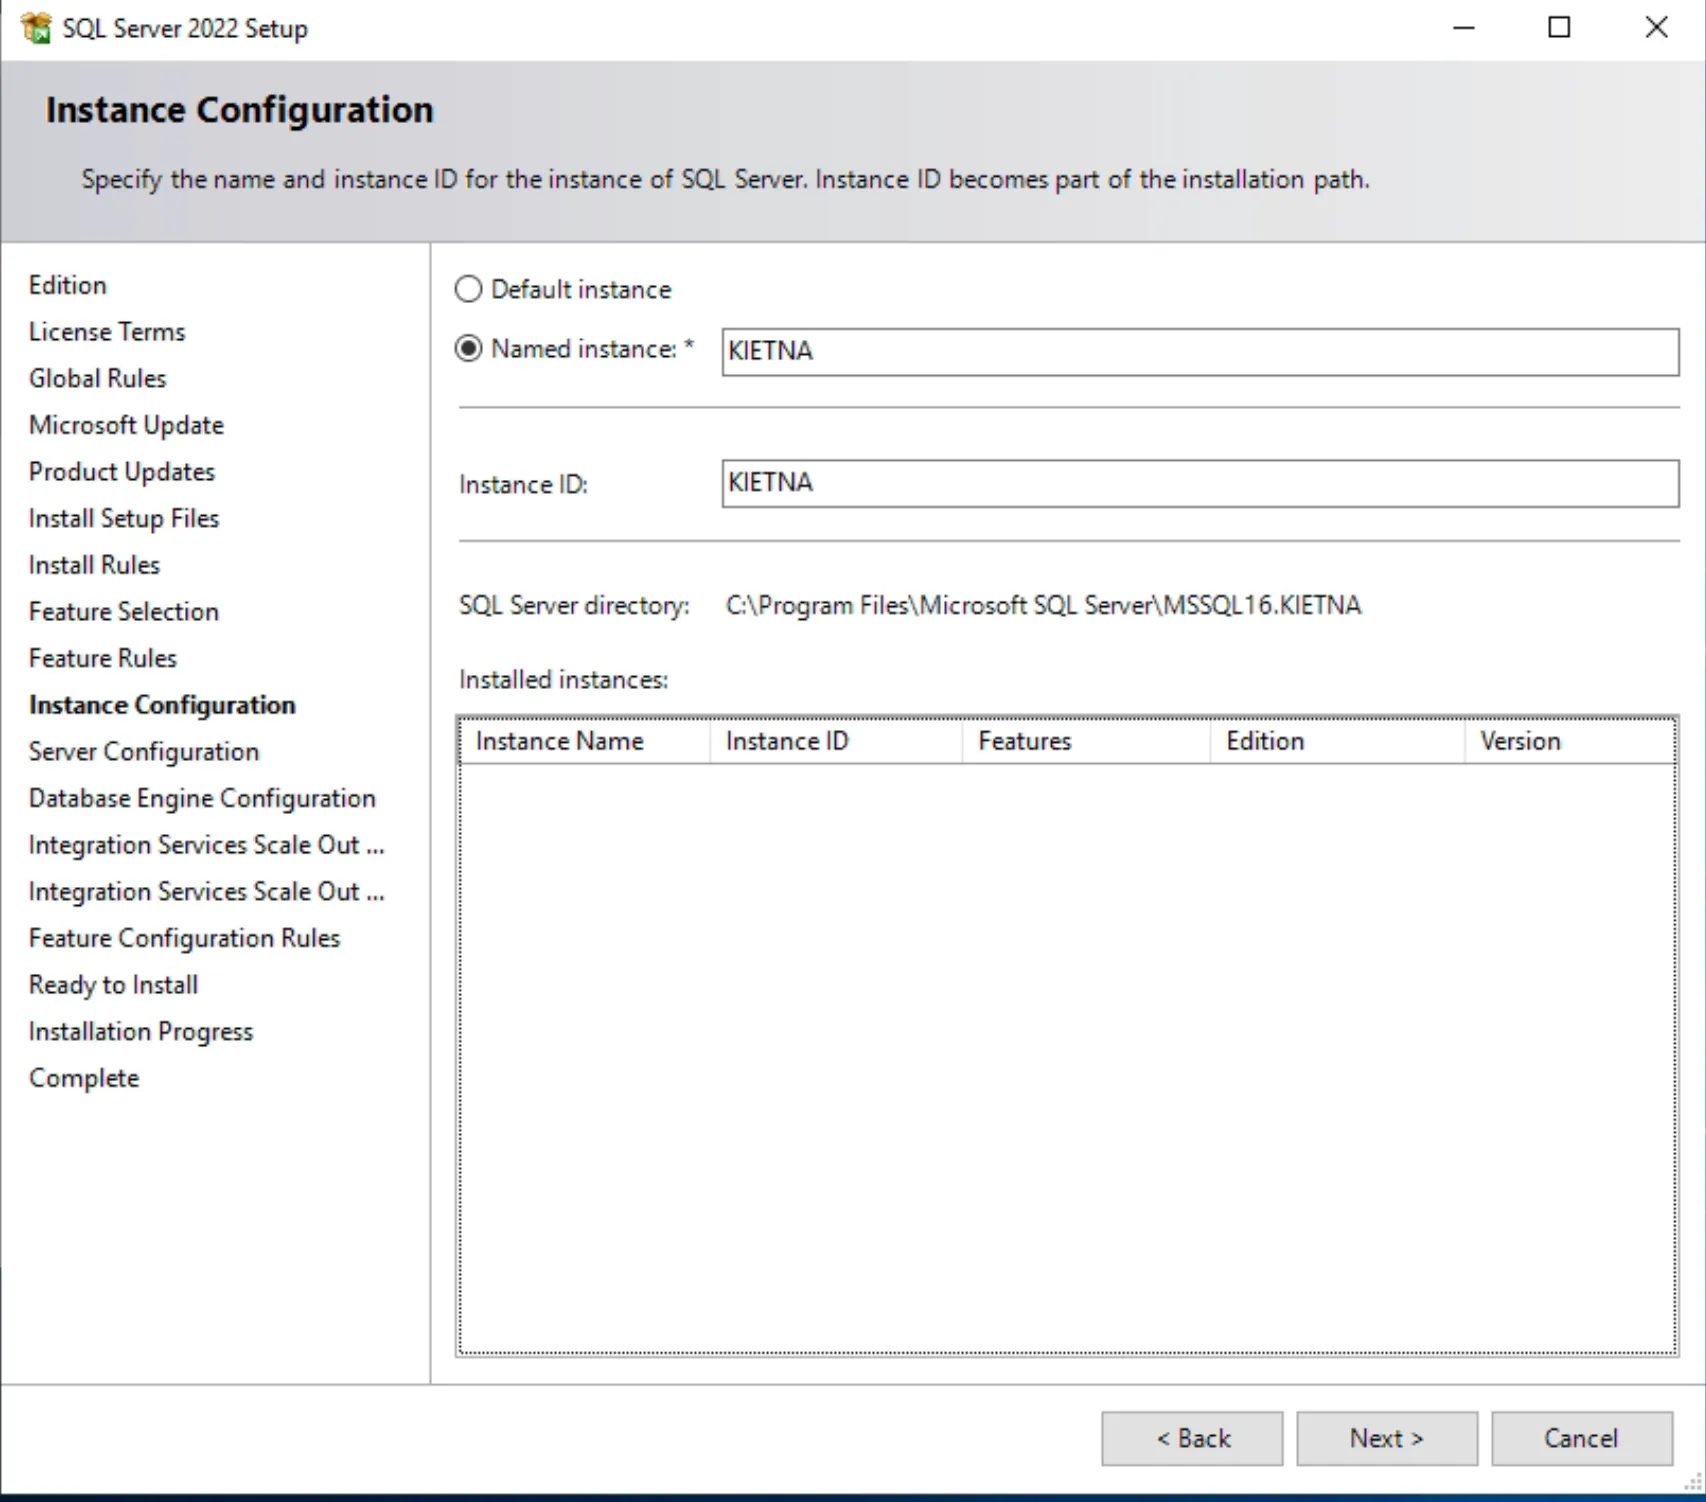
Task: Select the Complete step
Action: [84, 1078]
